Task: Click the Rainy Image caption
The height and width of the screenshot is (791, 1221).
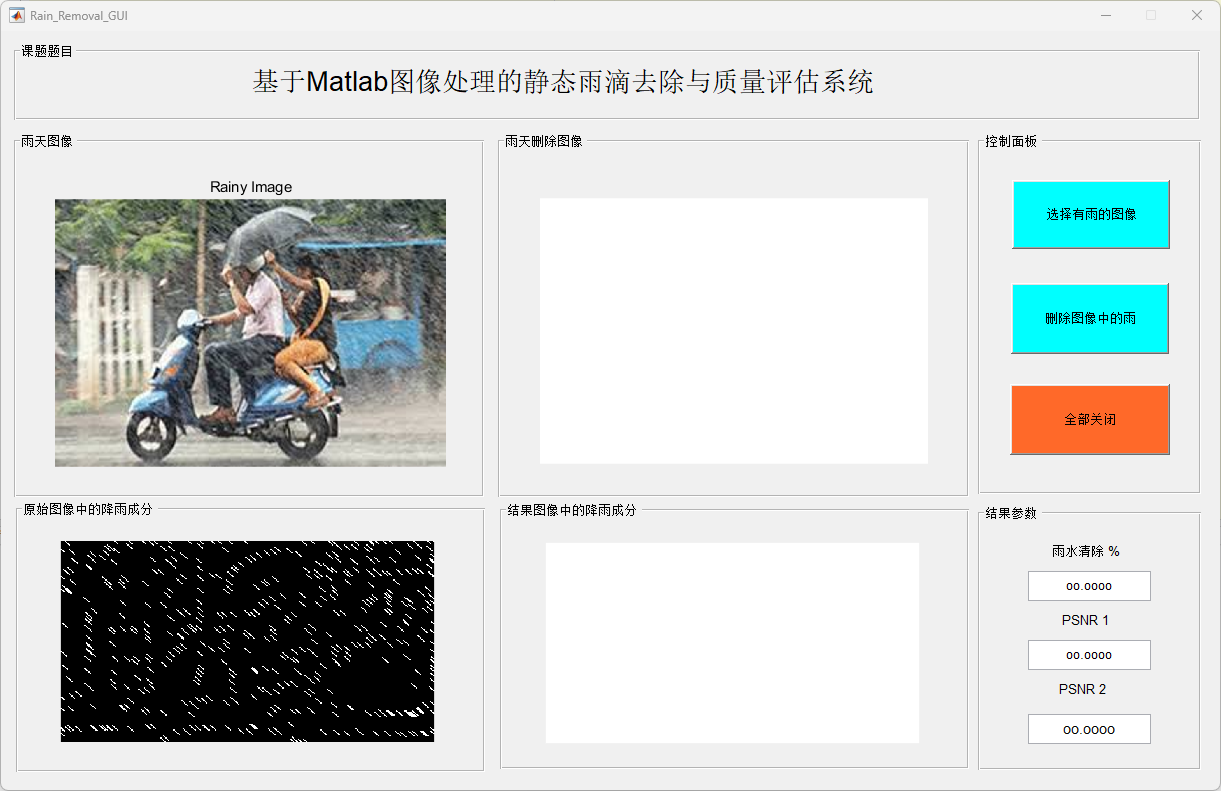Action: pos(251,187)
